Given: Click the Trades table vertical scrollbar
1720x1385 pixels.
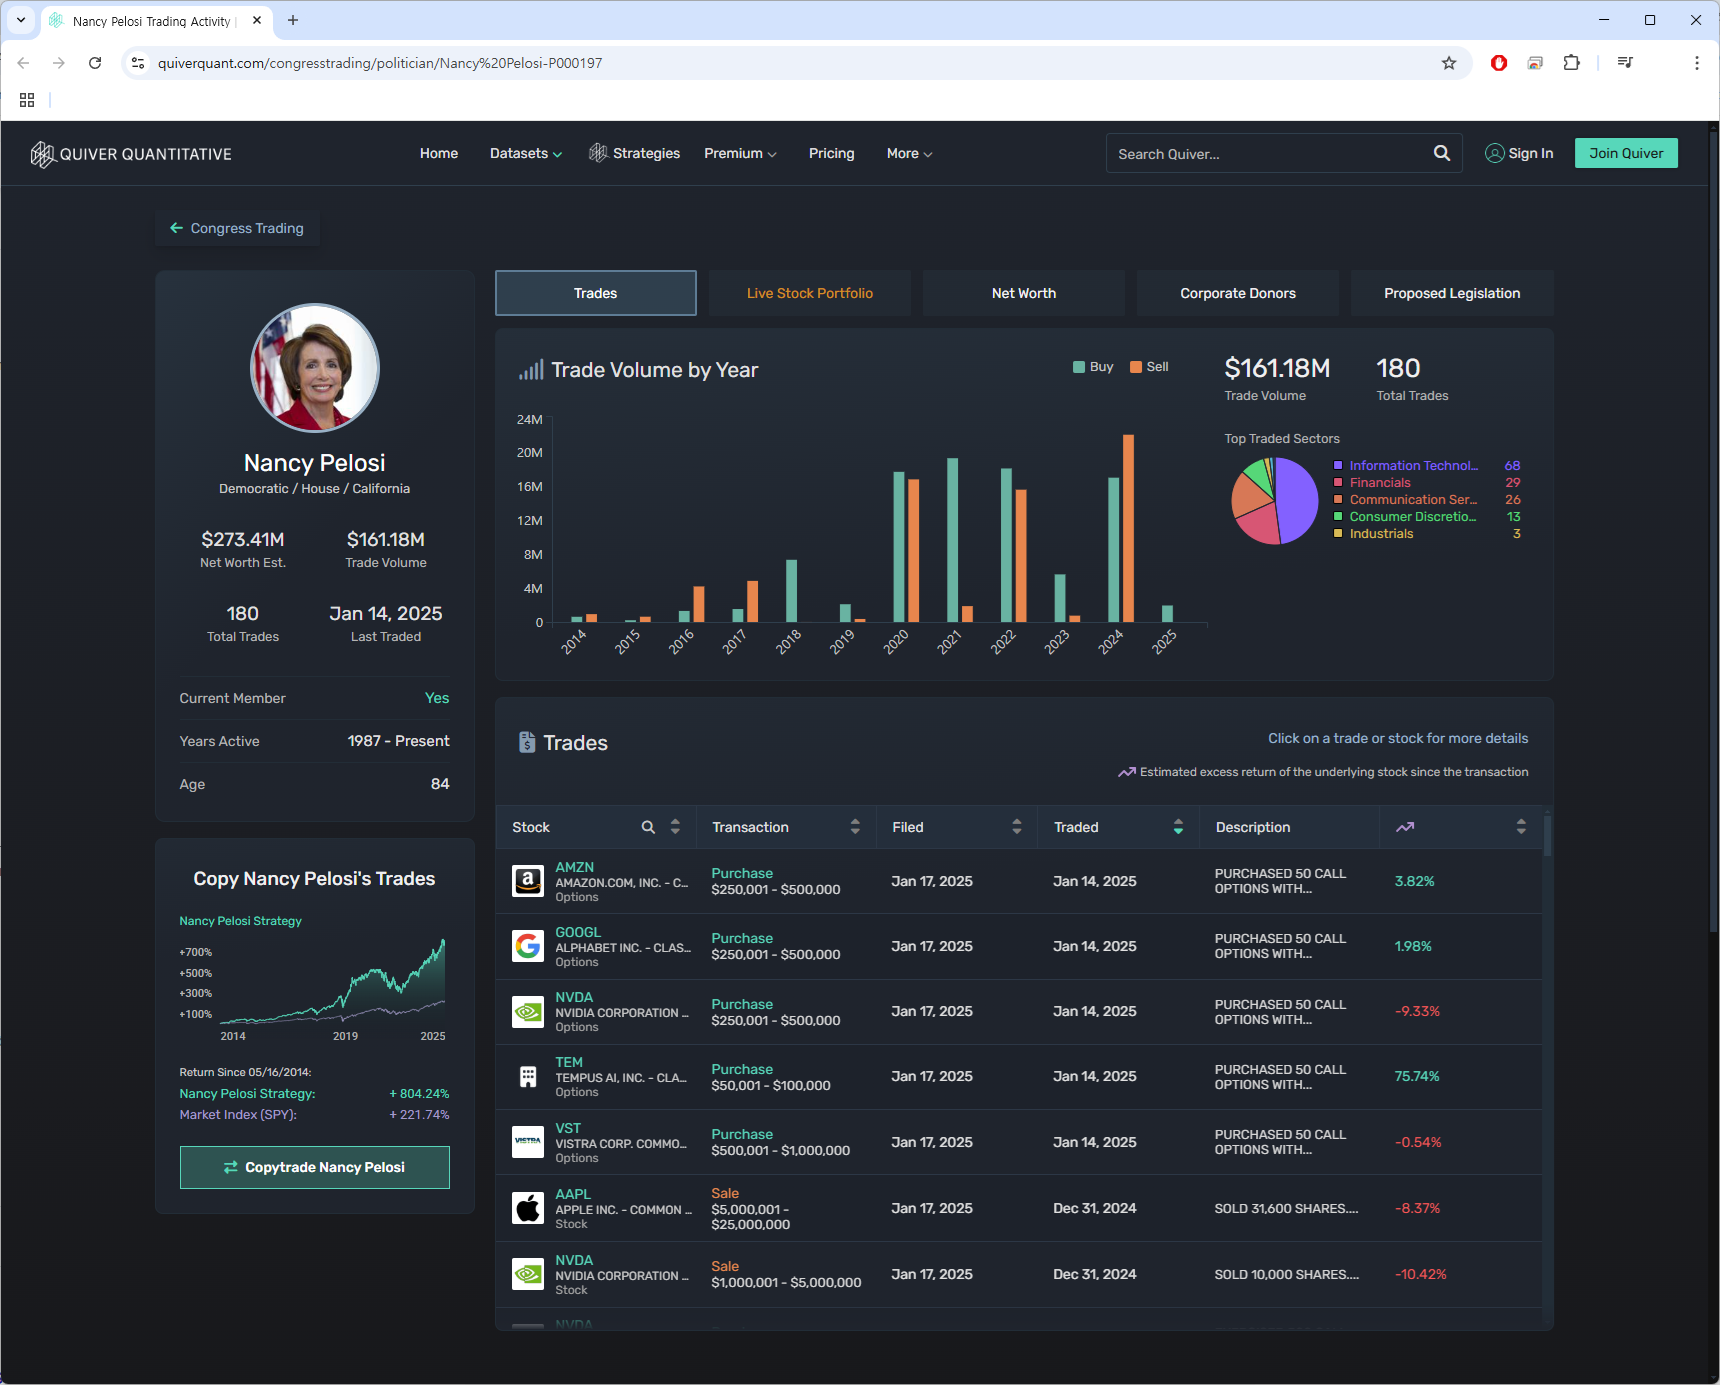Looking at the screenshot, I should [x=1548, y=836].
